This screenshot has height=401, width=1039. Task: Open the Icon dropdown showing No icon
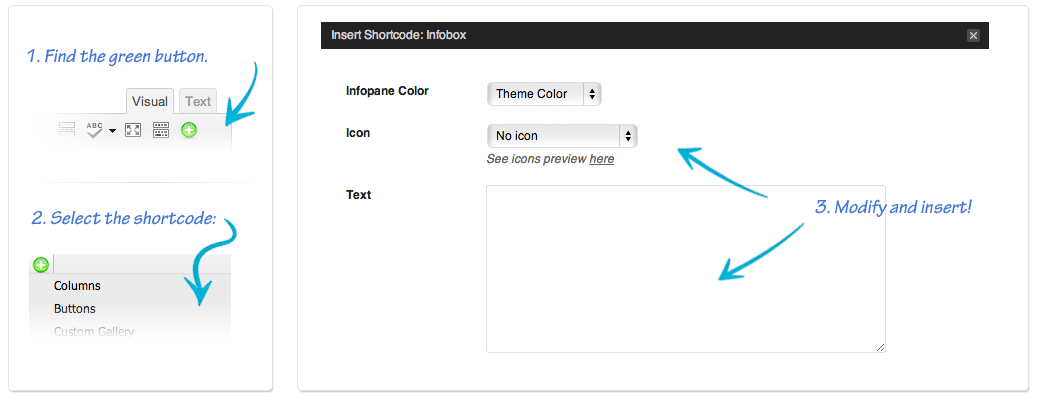562,136
